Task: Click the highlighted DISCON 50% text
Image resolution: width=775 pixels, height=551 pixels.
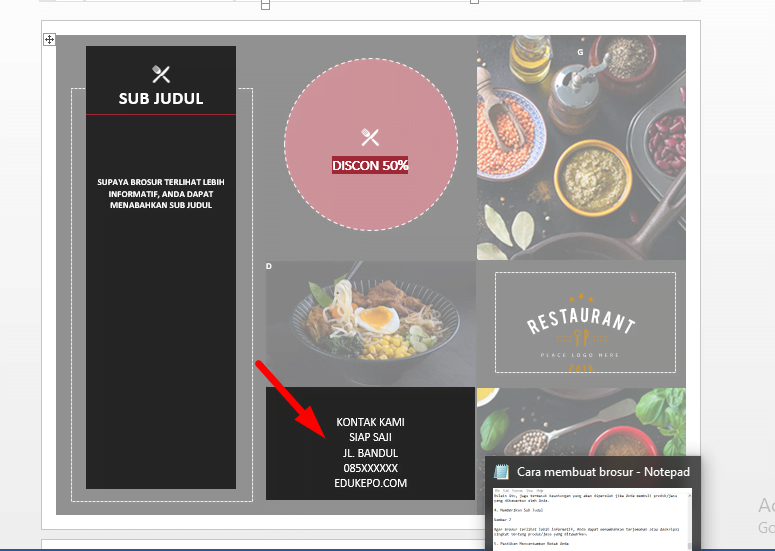Action: coord(370,165)
